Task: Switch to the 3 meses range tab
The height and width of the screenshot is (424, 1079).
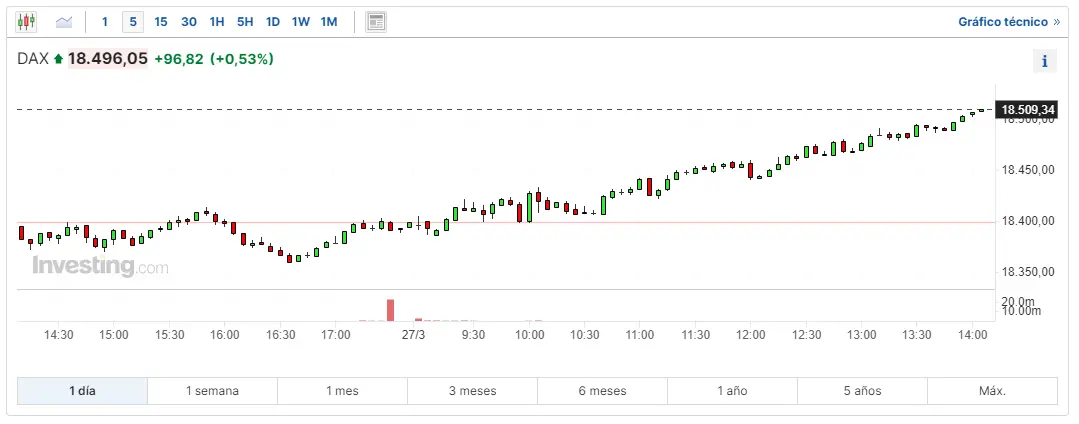Action: pyautogui.click(x=472, y=391)
